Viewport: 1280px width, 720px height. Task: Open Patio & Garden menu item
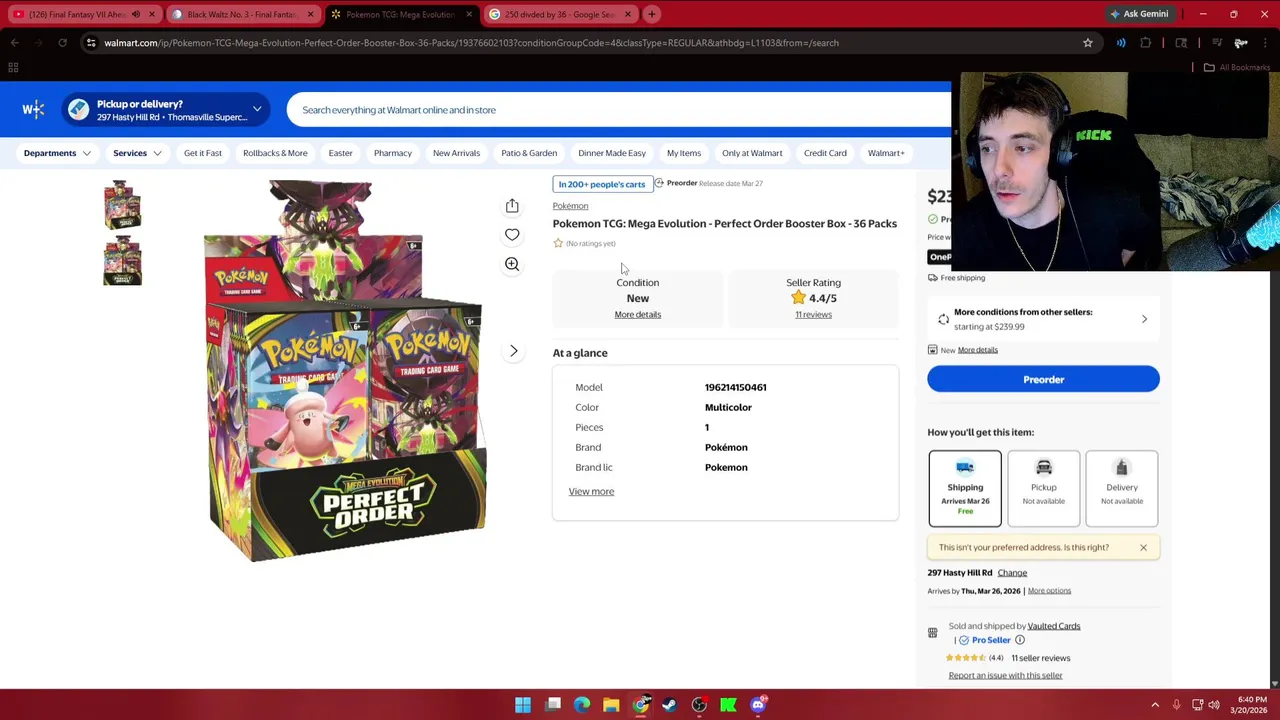pyautogui.click(x=529, y=153)
